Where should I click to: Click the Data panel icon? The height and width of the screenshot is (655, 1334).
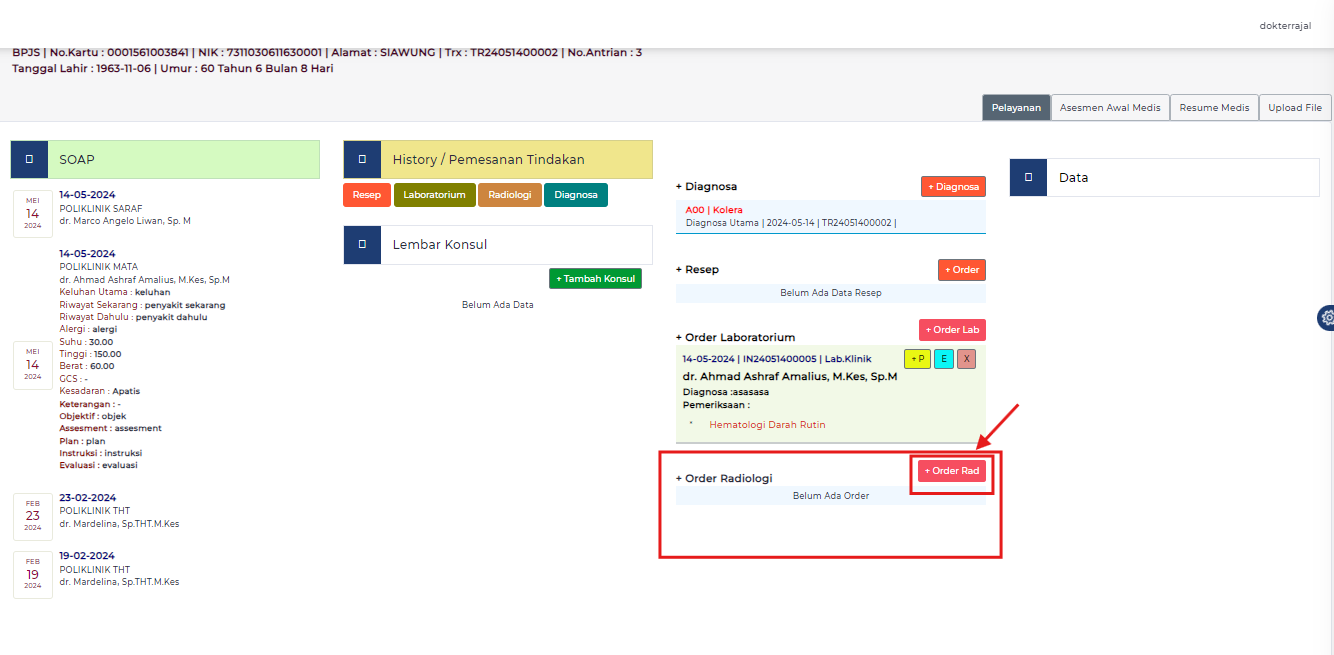tap(1028, 177)
